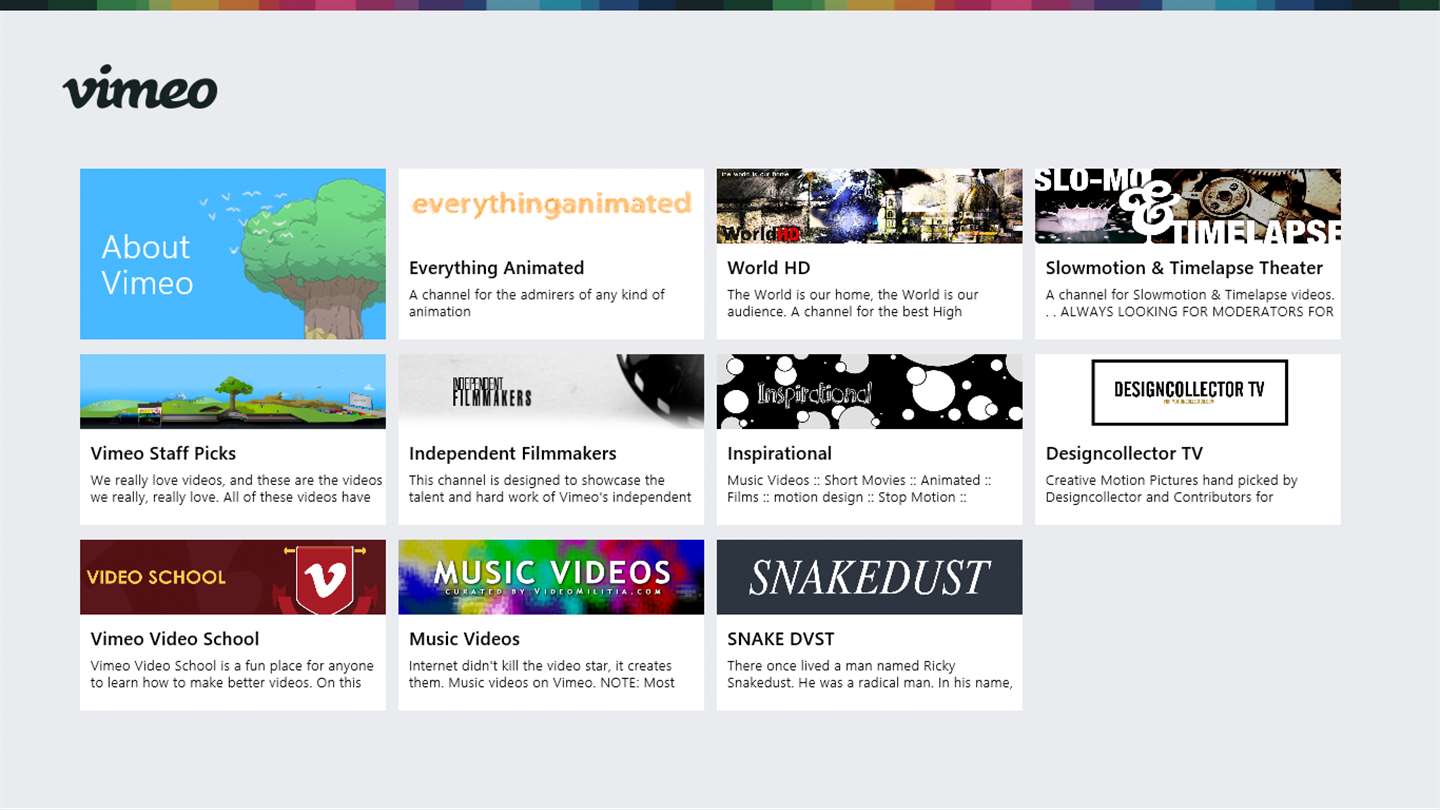Click the Slo-Mo & Timelapse banner image

(1188, 206)
